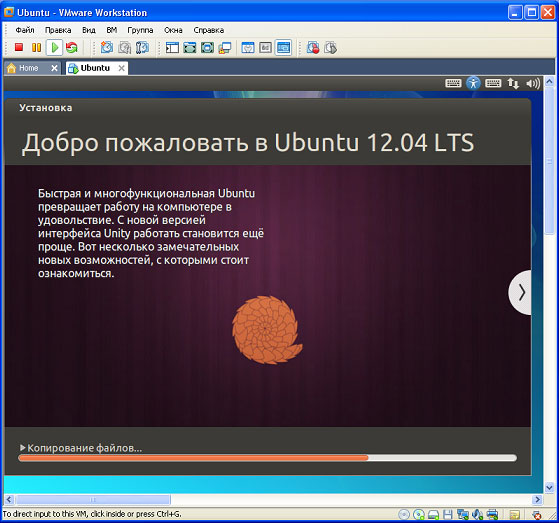Click the network adapter status bar icon
559x523 pixels.
[462, 514]
